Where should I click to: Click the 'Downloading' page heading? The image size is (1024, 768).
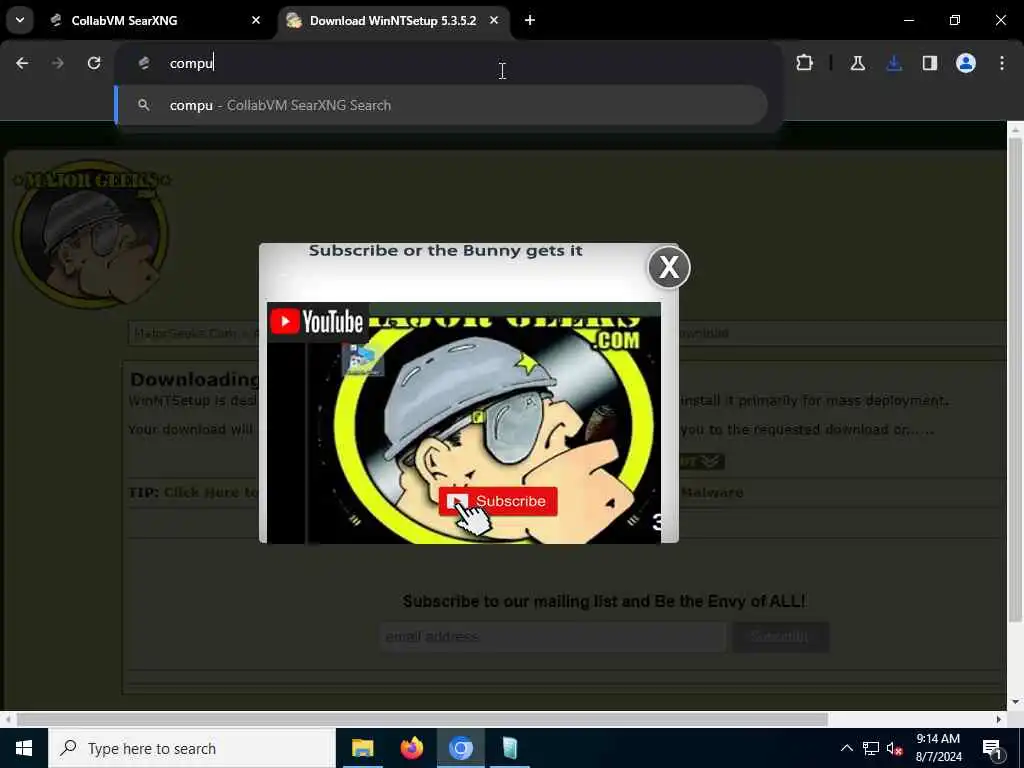coord(195,379)
